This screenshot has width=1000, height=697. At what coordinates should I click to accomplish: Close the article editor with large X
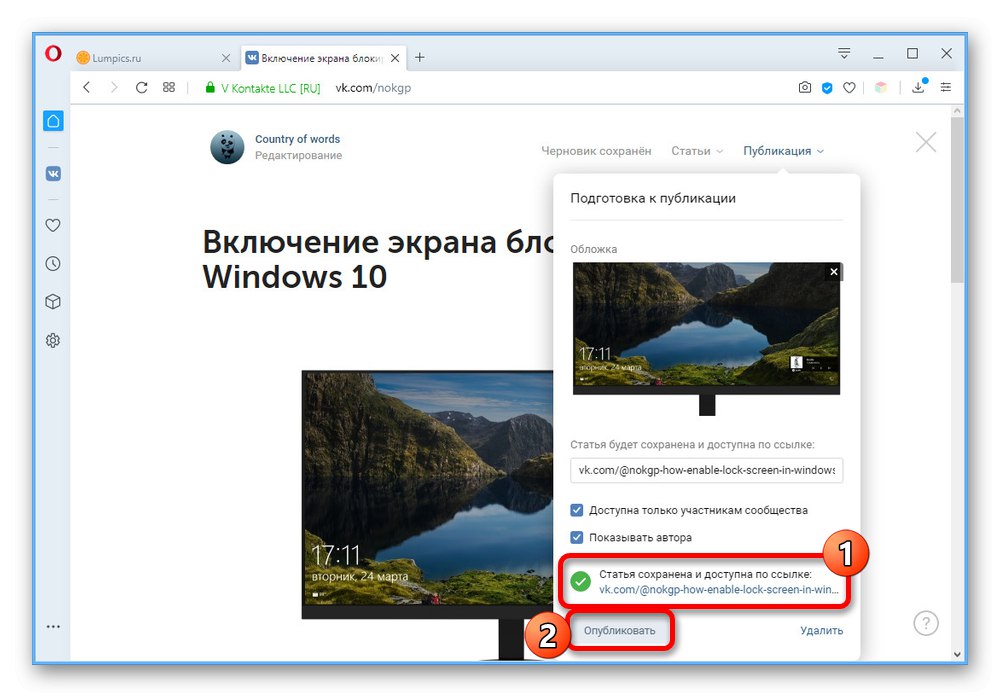(x=926, y=142)
